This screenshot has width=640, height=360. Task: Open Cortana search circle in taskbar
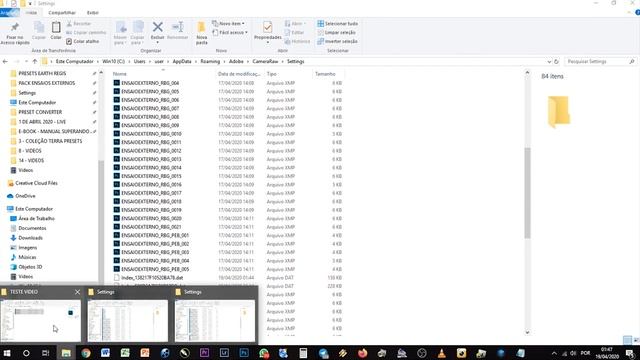(x=26, y=353)
